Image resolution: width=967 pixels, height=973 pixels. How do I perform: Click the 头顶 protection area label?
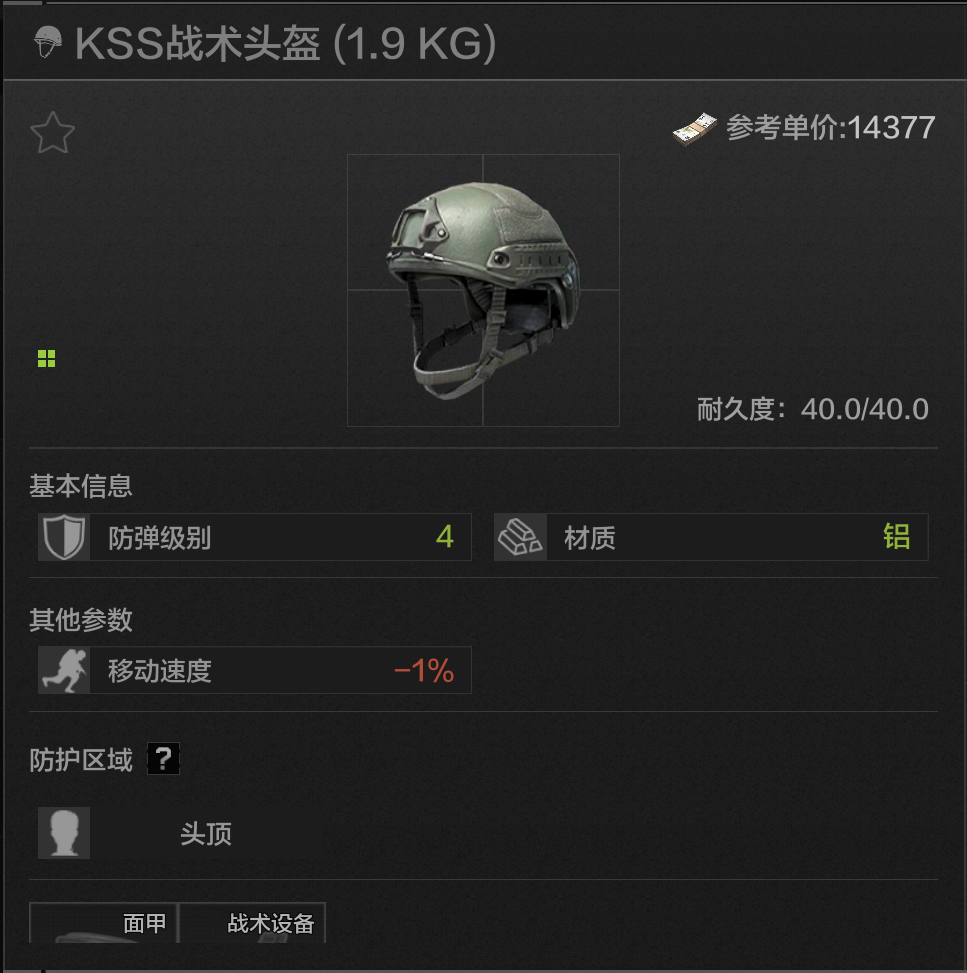(206, 833)
